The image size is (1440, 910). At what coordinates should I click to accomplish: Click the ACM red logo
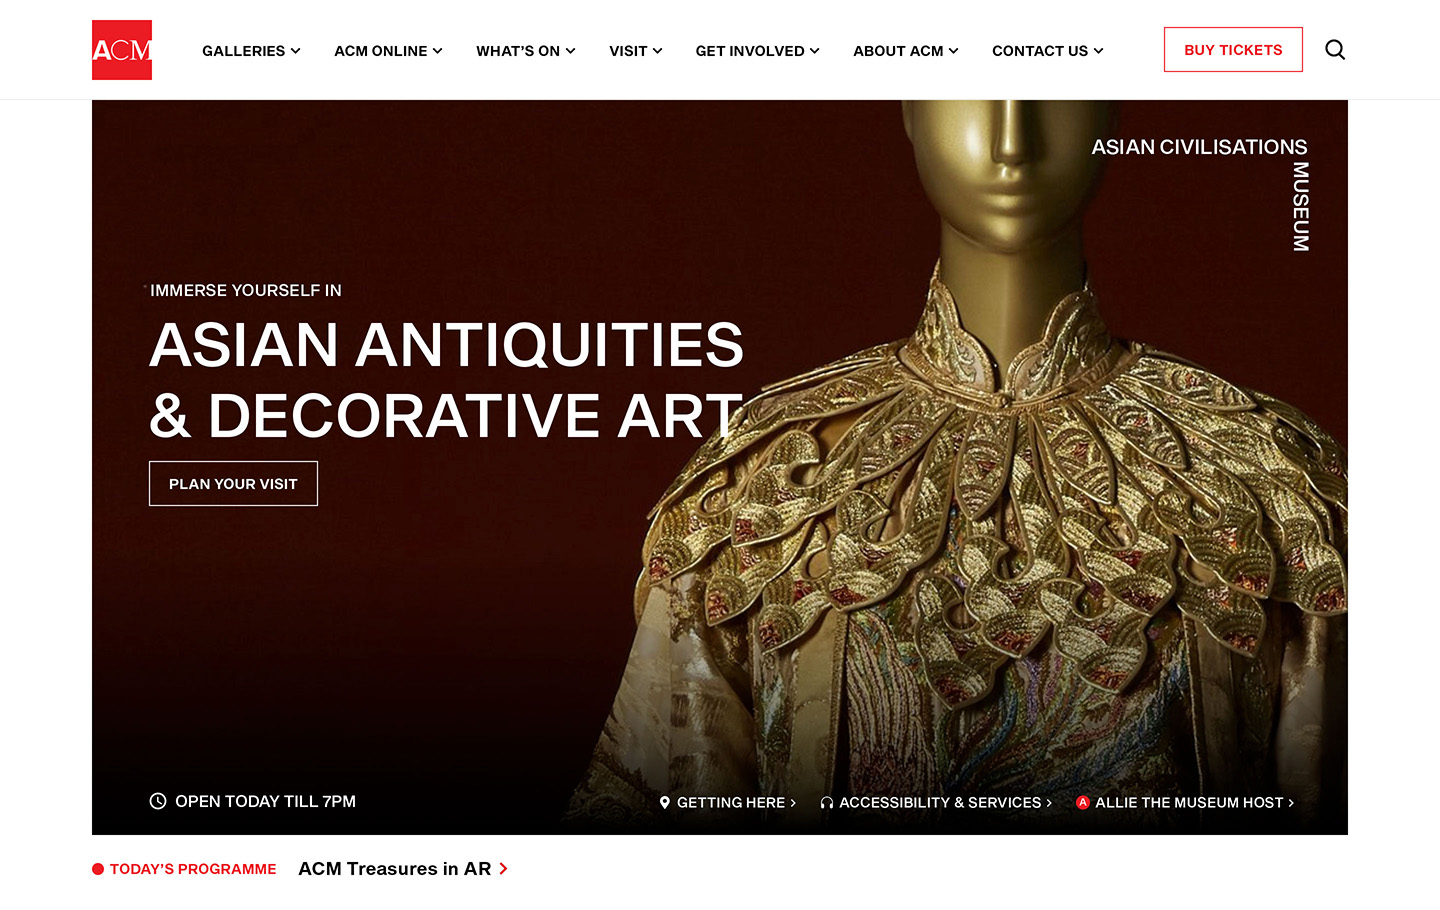[122, 50]
